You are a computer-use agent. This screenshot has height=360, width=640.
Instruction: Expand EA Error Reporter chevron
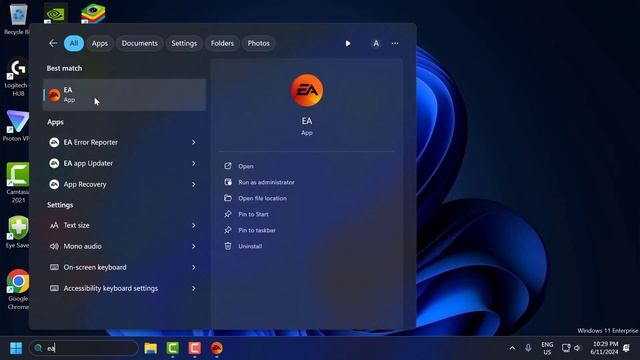pyautogui.click(x=194, y=142)
